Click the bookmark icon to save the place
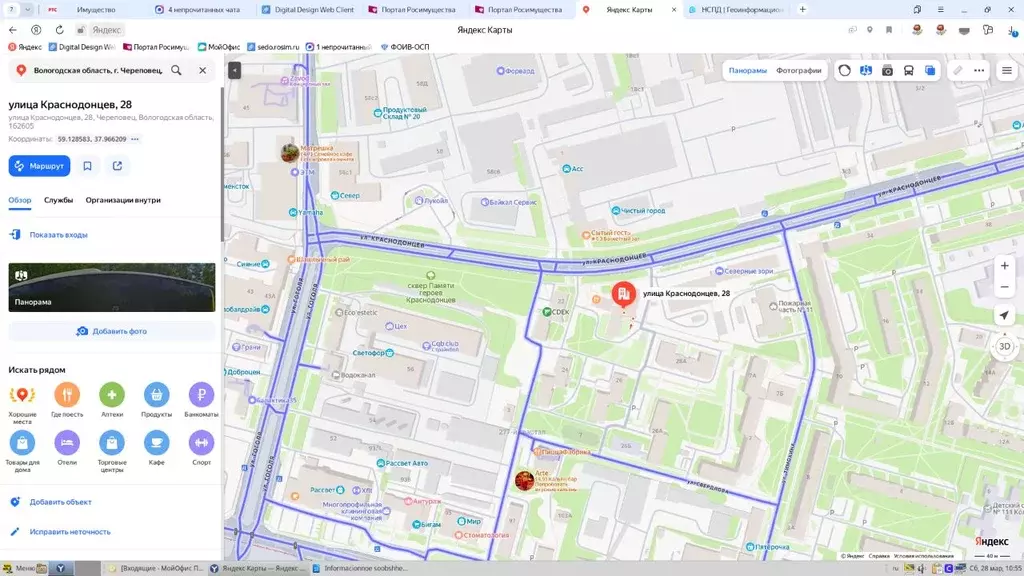The height and width of the screenshot is (576, 1024). (88, 166)
